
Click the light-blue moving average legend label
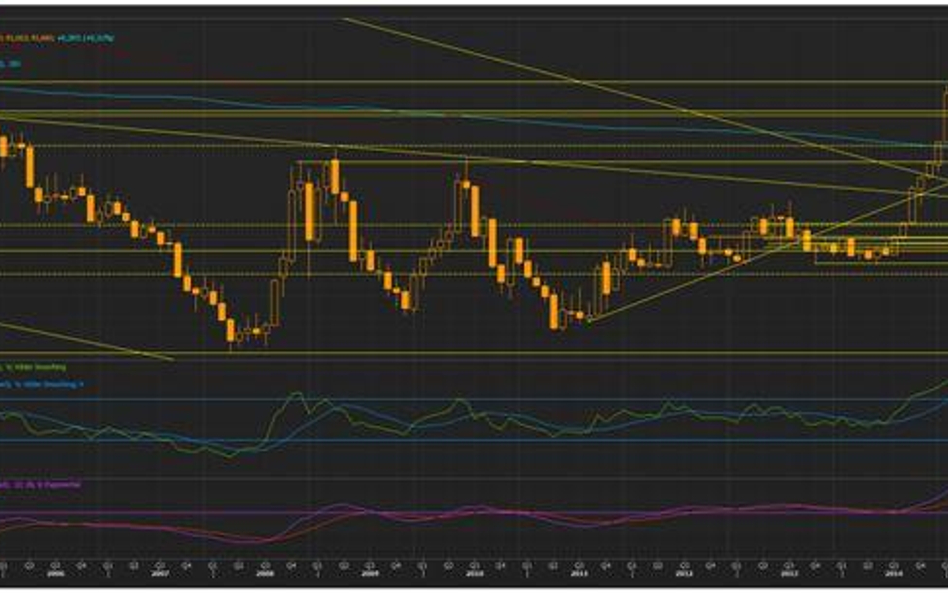10,63
